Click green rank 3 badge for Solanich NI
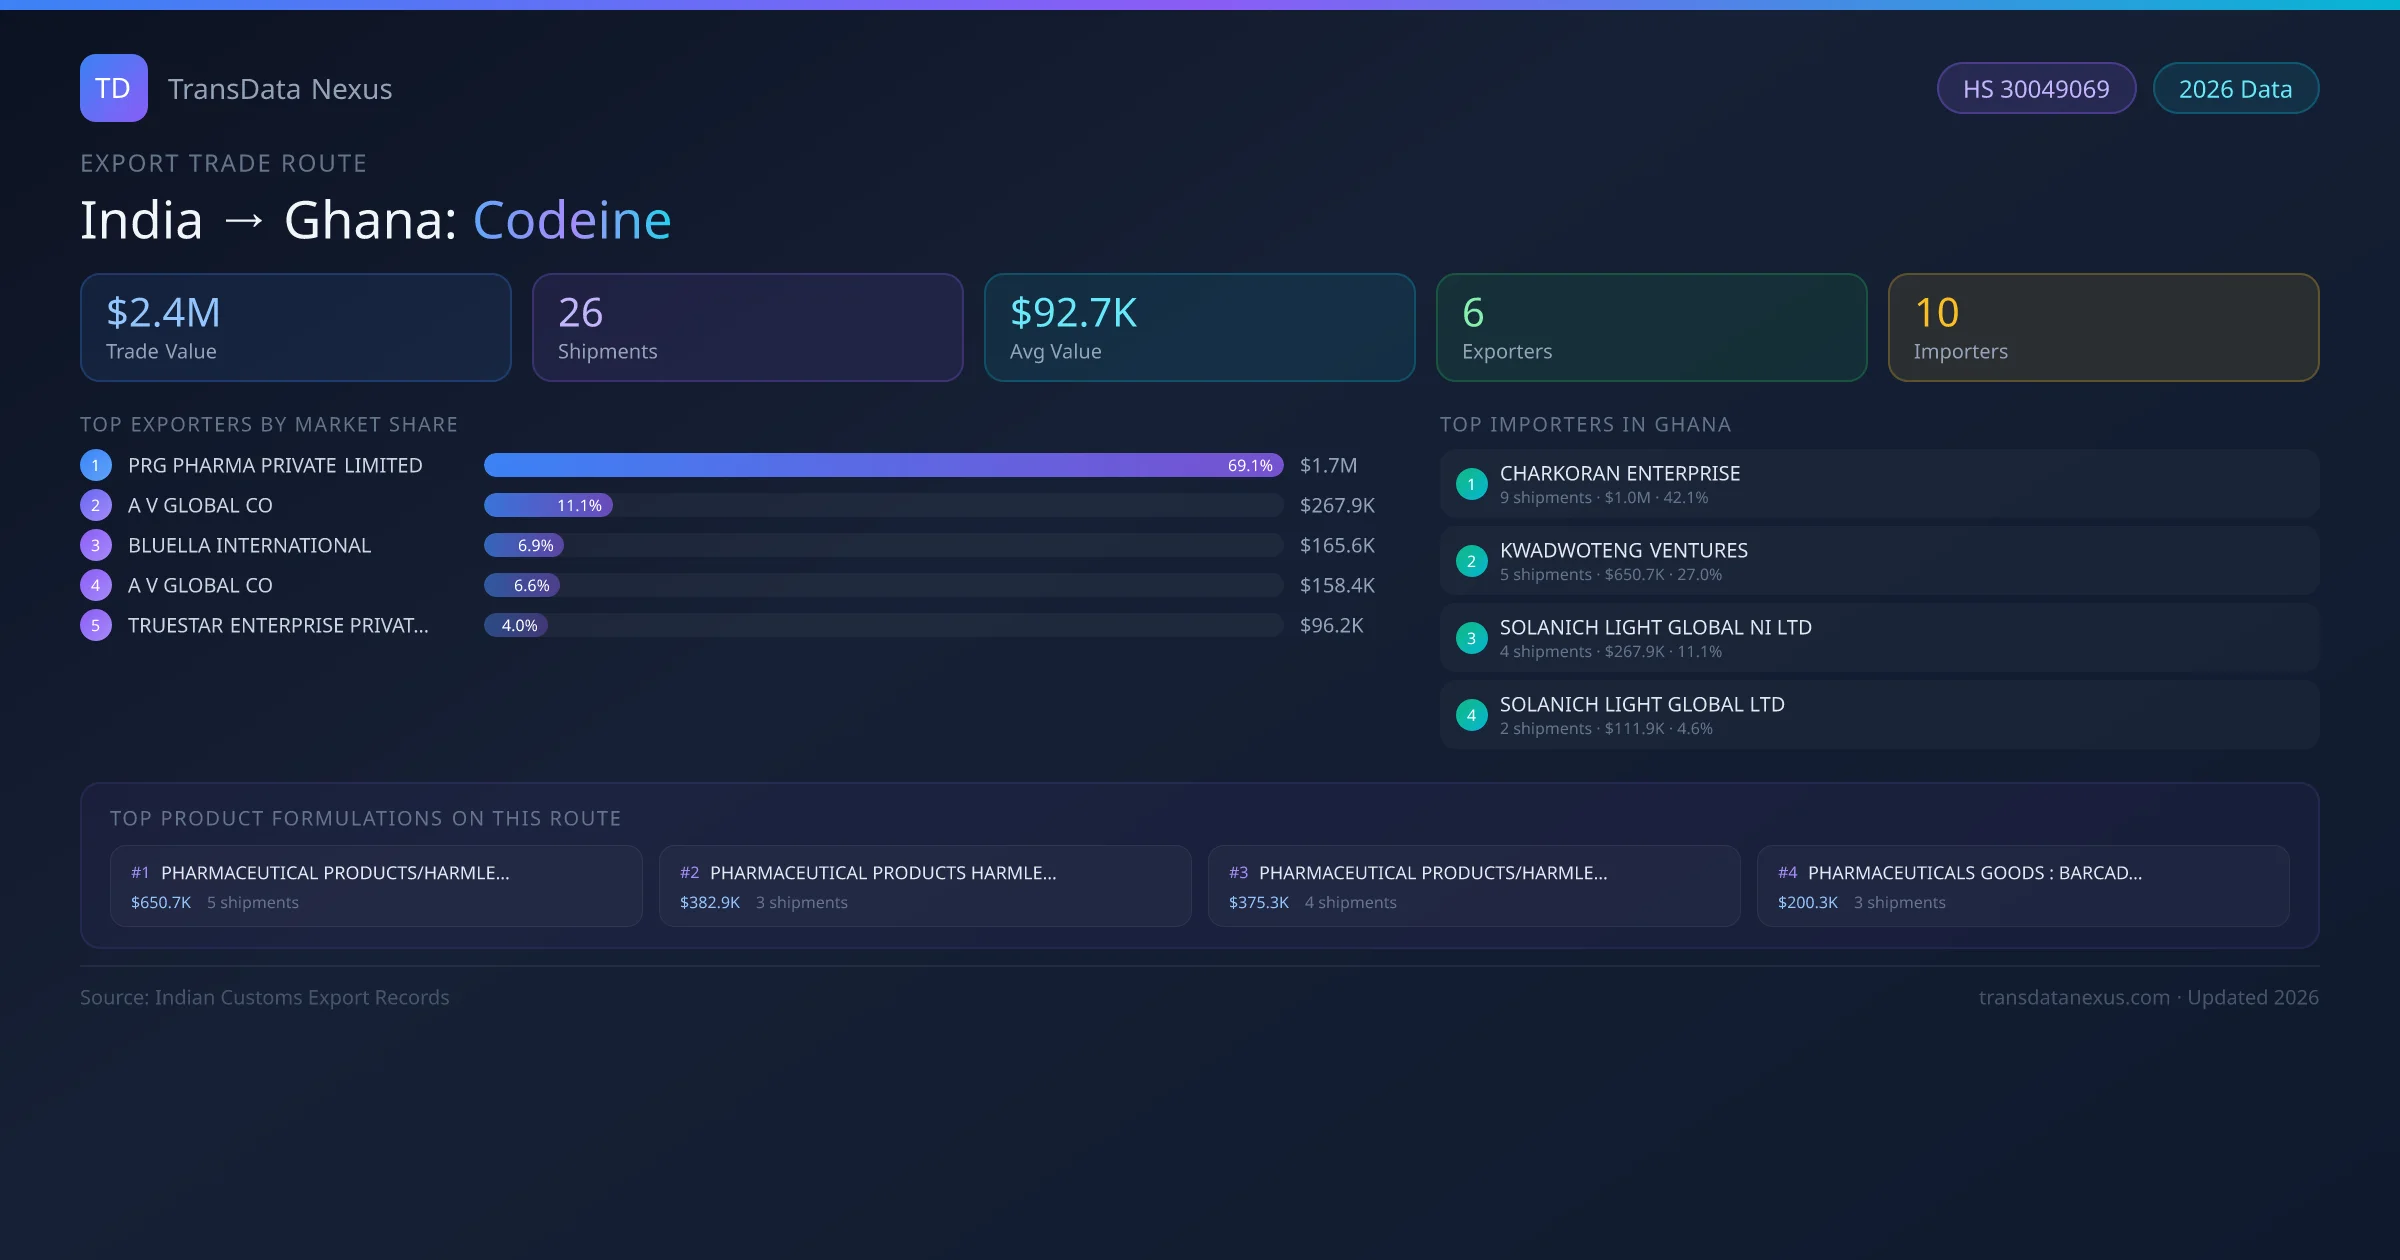Viewport: 2400px width, 1260px height. [x=1471, y=638]
